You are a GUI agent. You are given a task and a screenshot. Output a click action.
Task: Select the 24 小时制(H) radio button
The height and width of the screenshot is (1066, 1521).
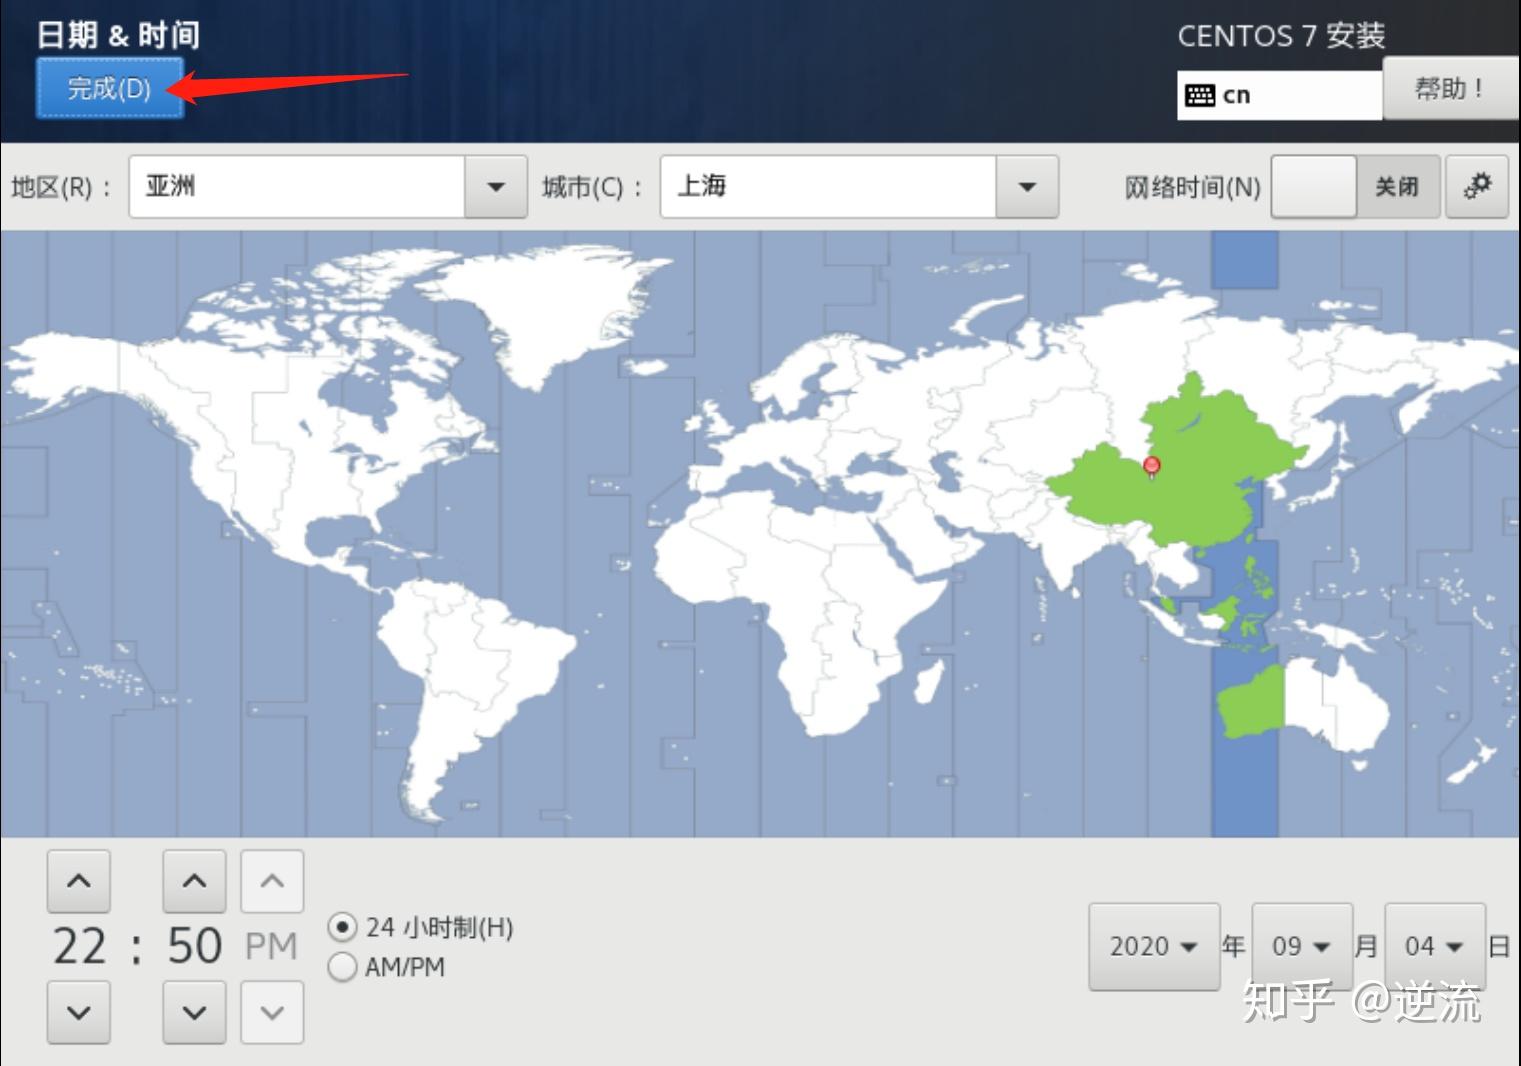point(342,928)
